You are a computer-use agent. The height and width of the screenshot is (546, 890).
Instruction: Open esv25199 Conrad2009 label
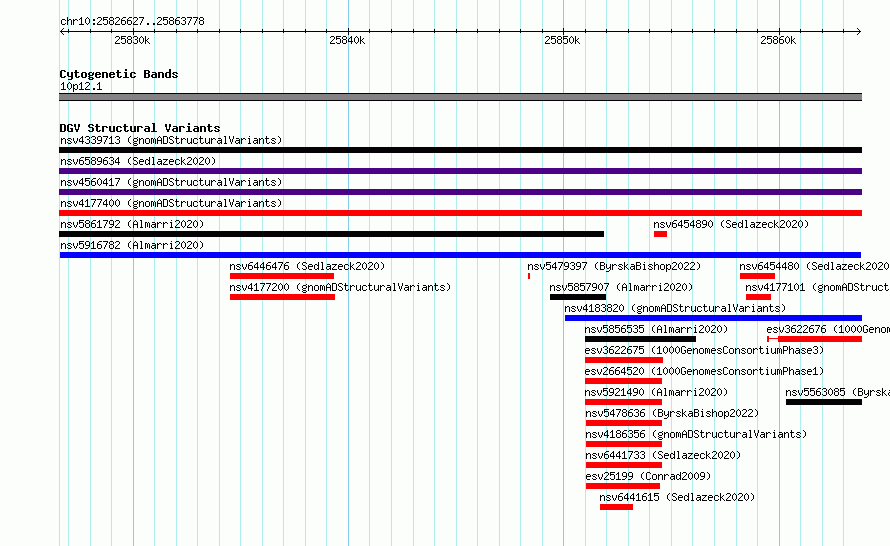648,476
